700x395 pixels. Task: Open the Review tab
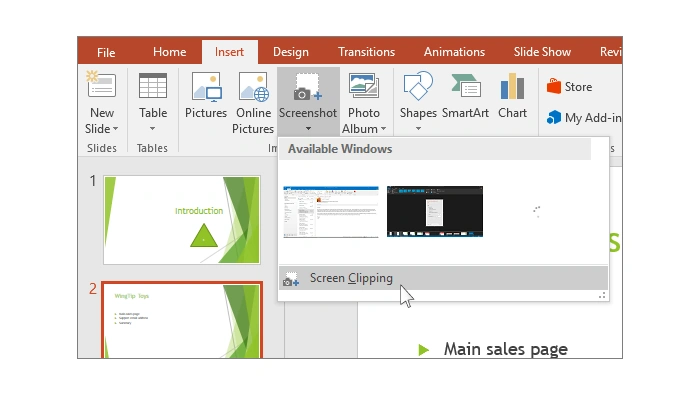point(610,52)
